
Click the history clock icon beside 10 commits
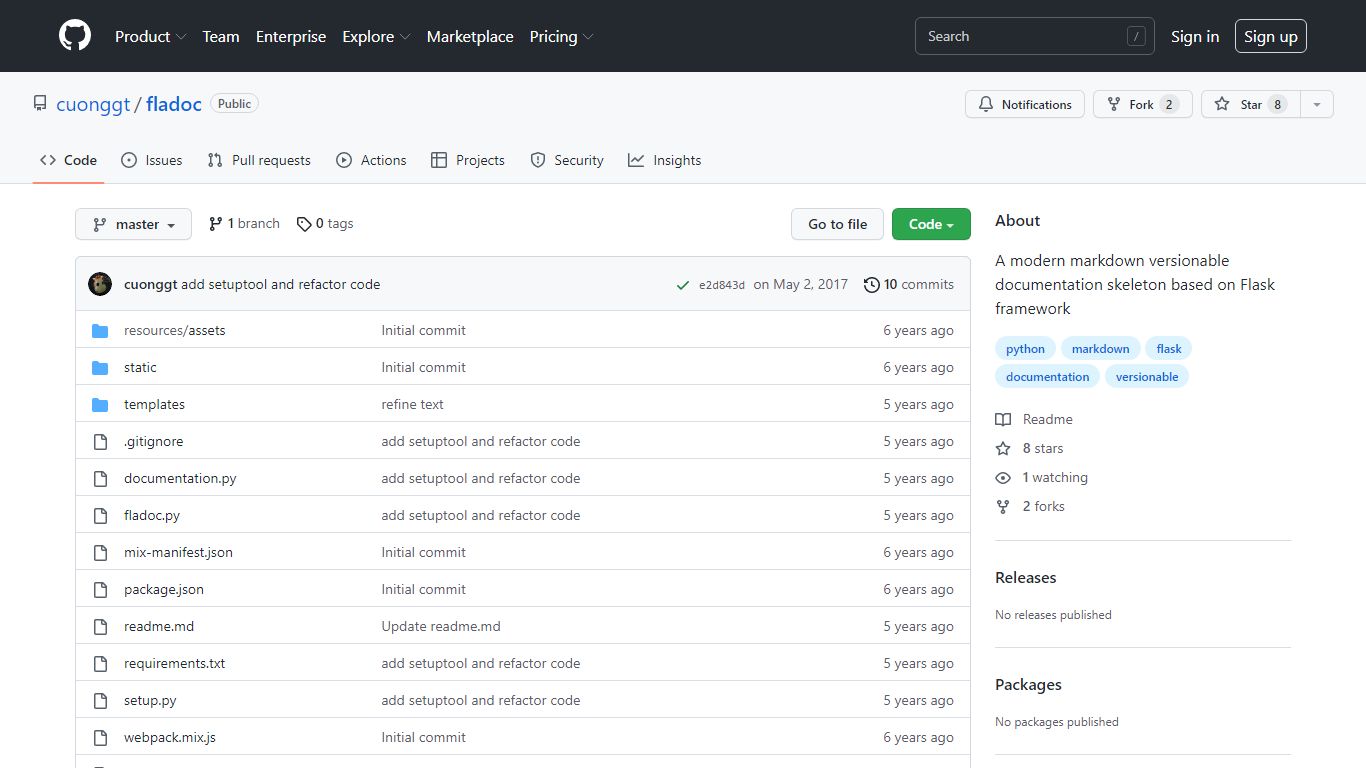click(x=872, y=284)
